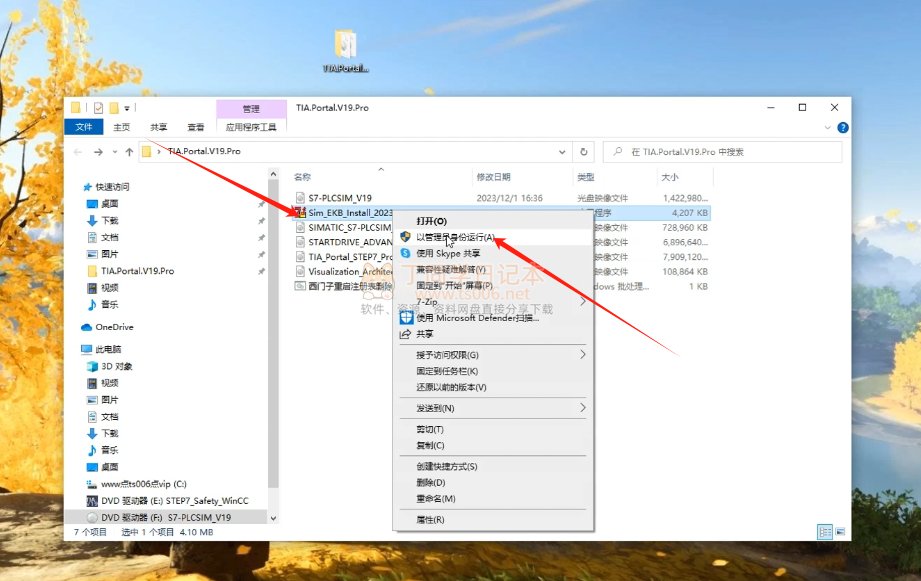Viewport: 921px width, 581px height.
Task: Switch to Large icons view in status bar
Action: tap(841, 532)
